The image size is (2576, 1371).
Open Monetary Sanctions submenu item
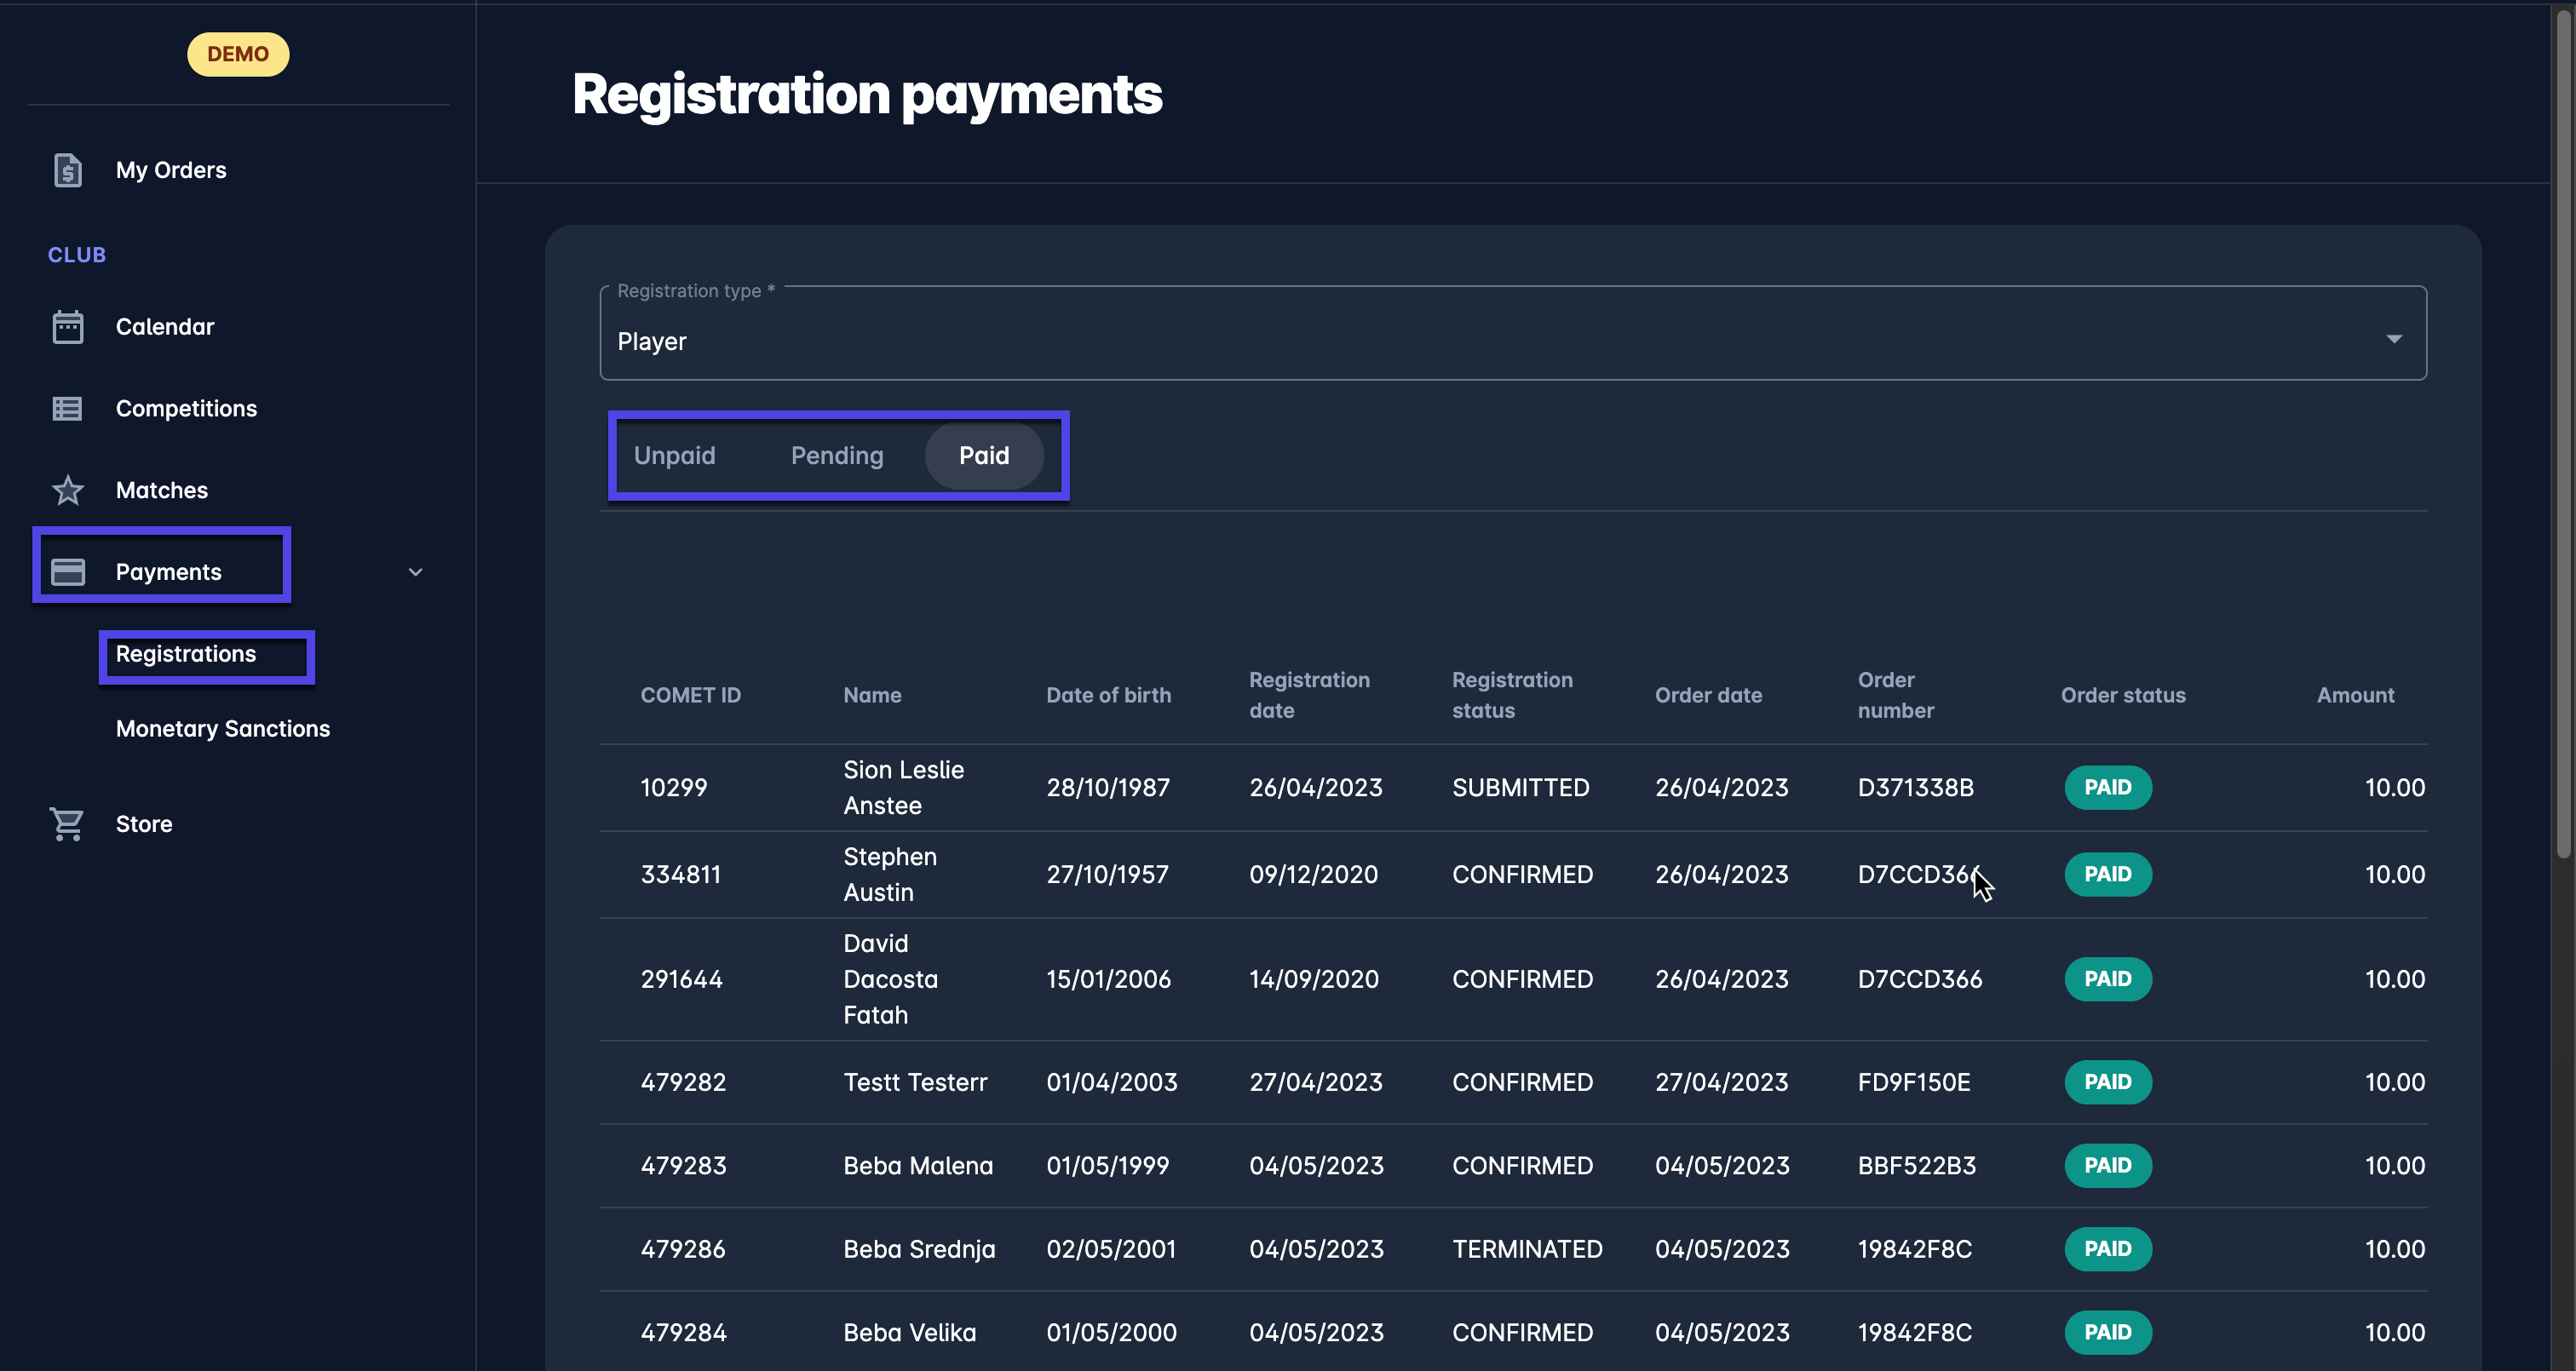coord(222,729)
